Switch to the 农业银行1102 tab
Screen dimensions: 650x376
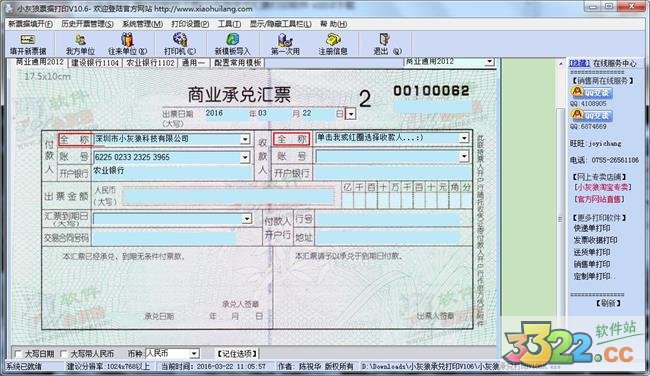click(x=150, y=63)
